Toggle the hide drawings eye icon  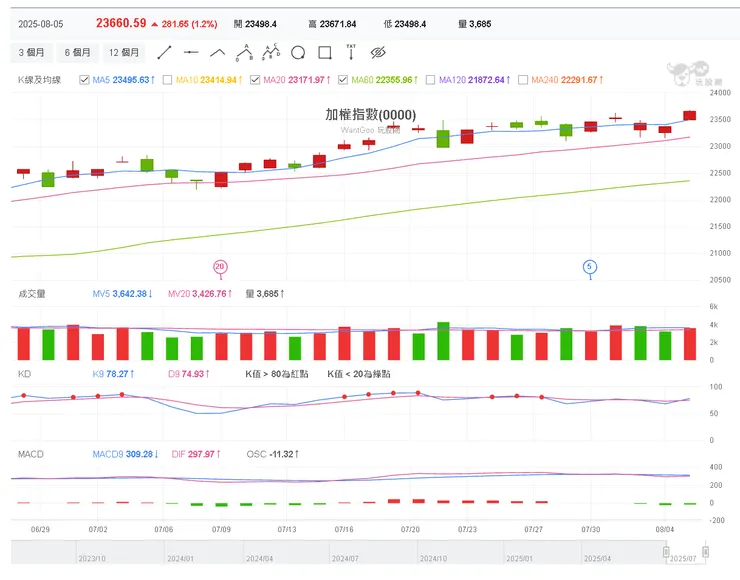tap(378, 52)
